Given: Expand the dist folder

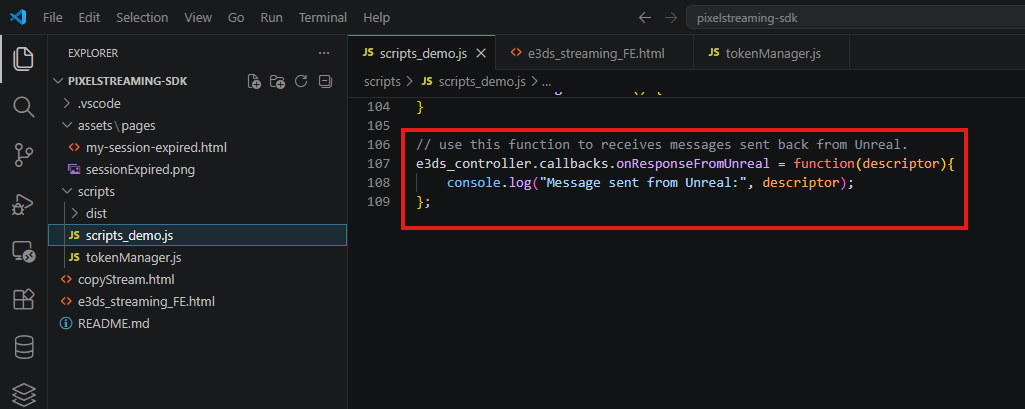Looking at the screenshot, I should (x=197, y=214).
